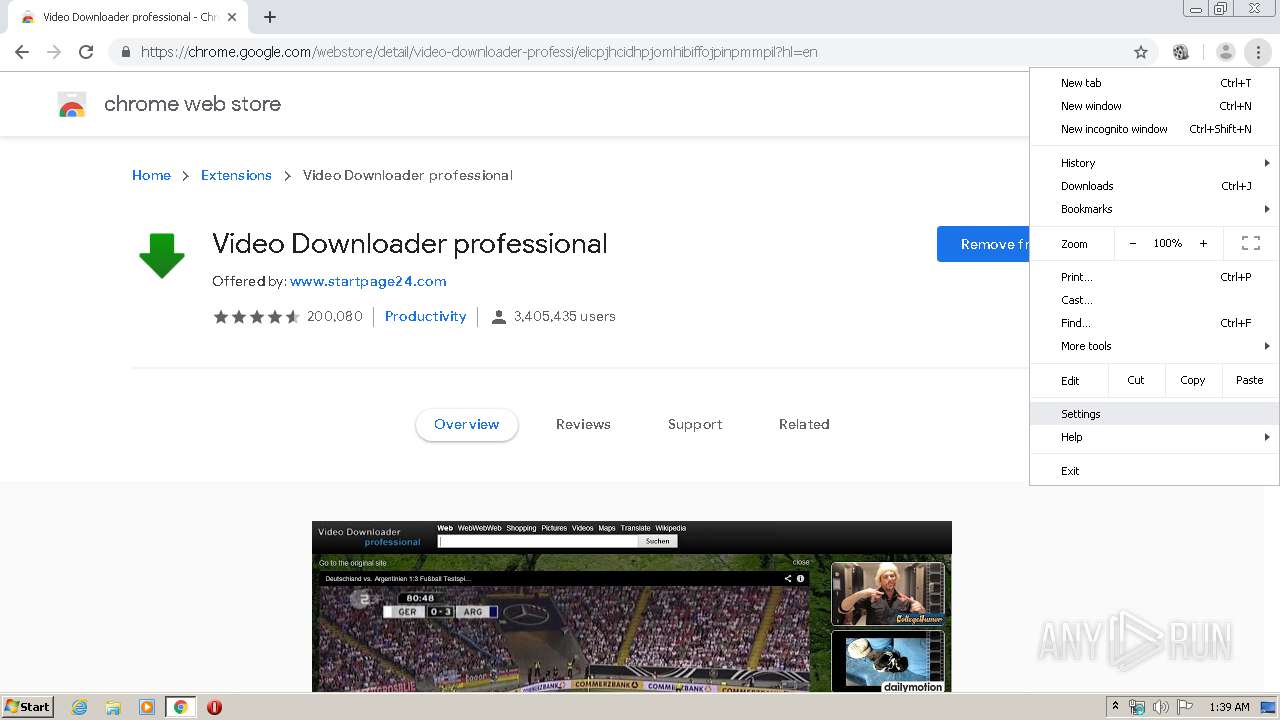Click the red Opera taskbar icon
1280x720 pixels.
214,707
